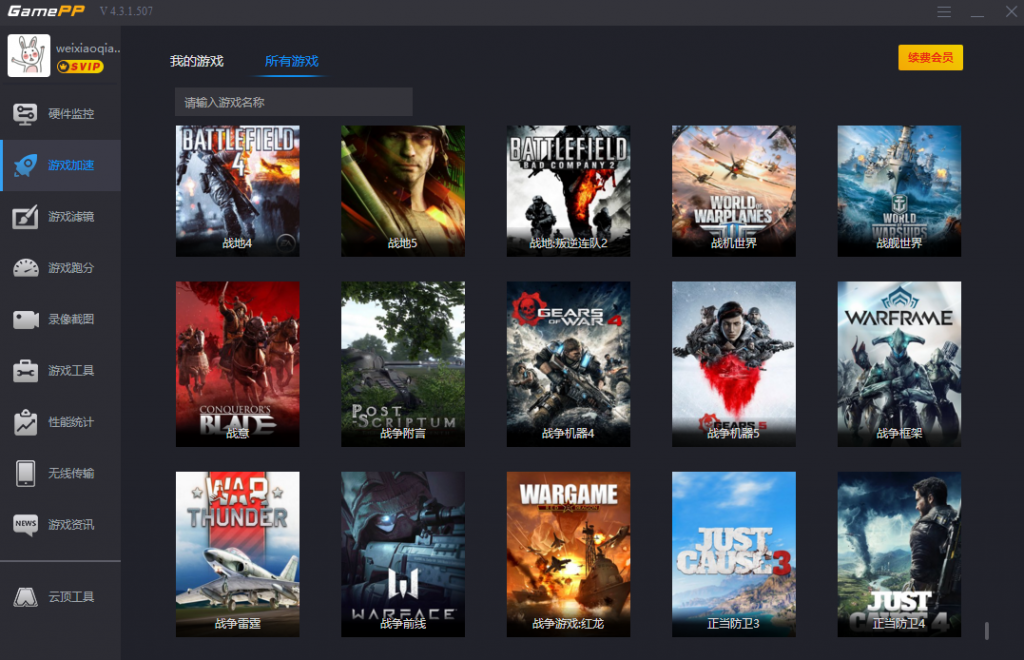The image size is (1024, 660).
Task: Click the username weixiaoqia.. text
Action: click(88, 48)
